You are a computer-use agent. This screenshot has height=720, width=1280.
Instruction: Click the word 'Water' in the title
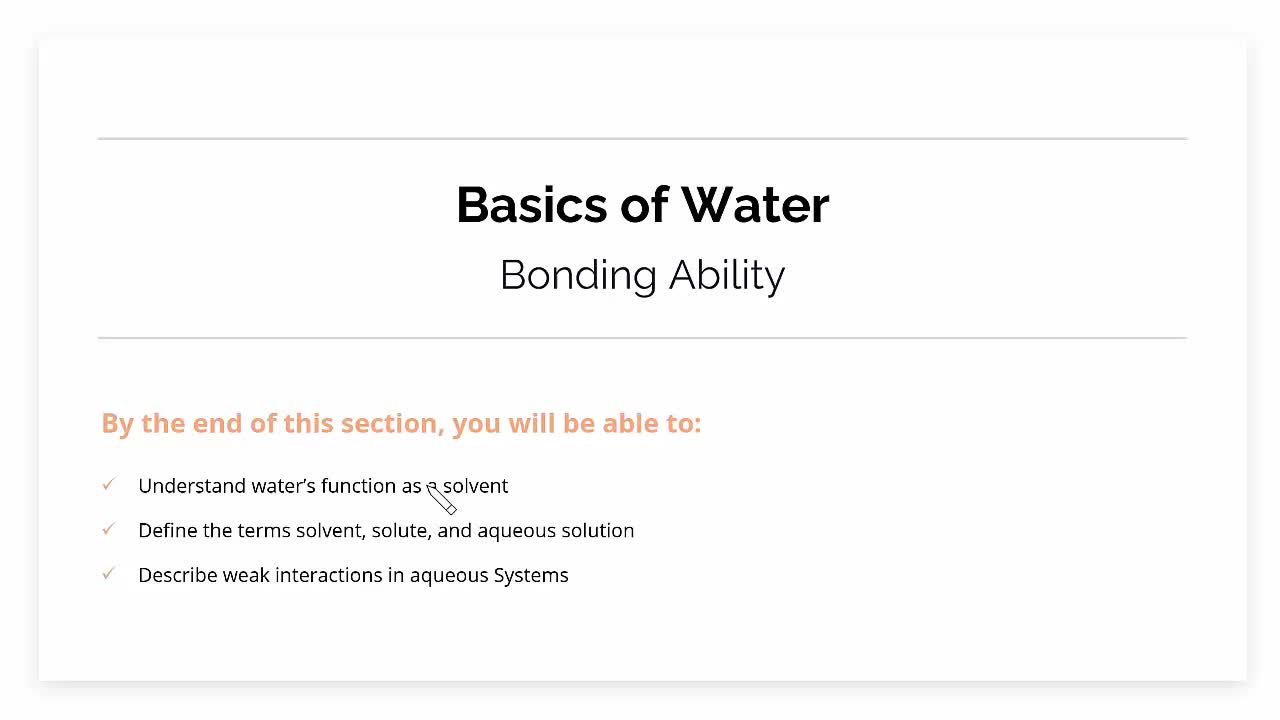point(755,205)
